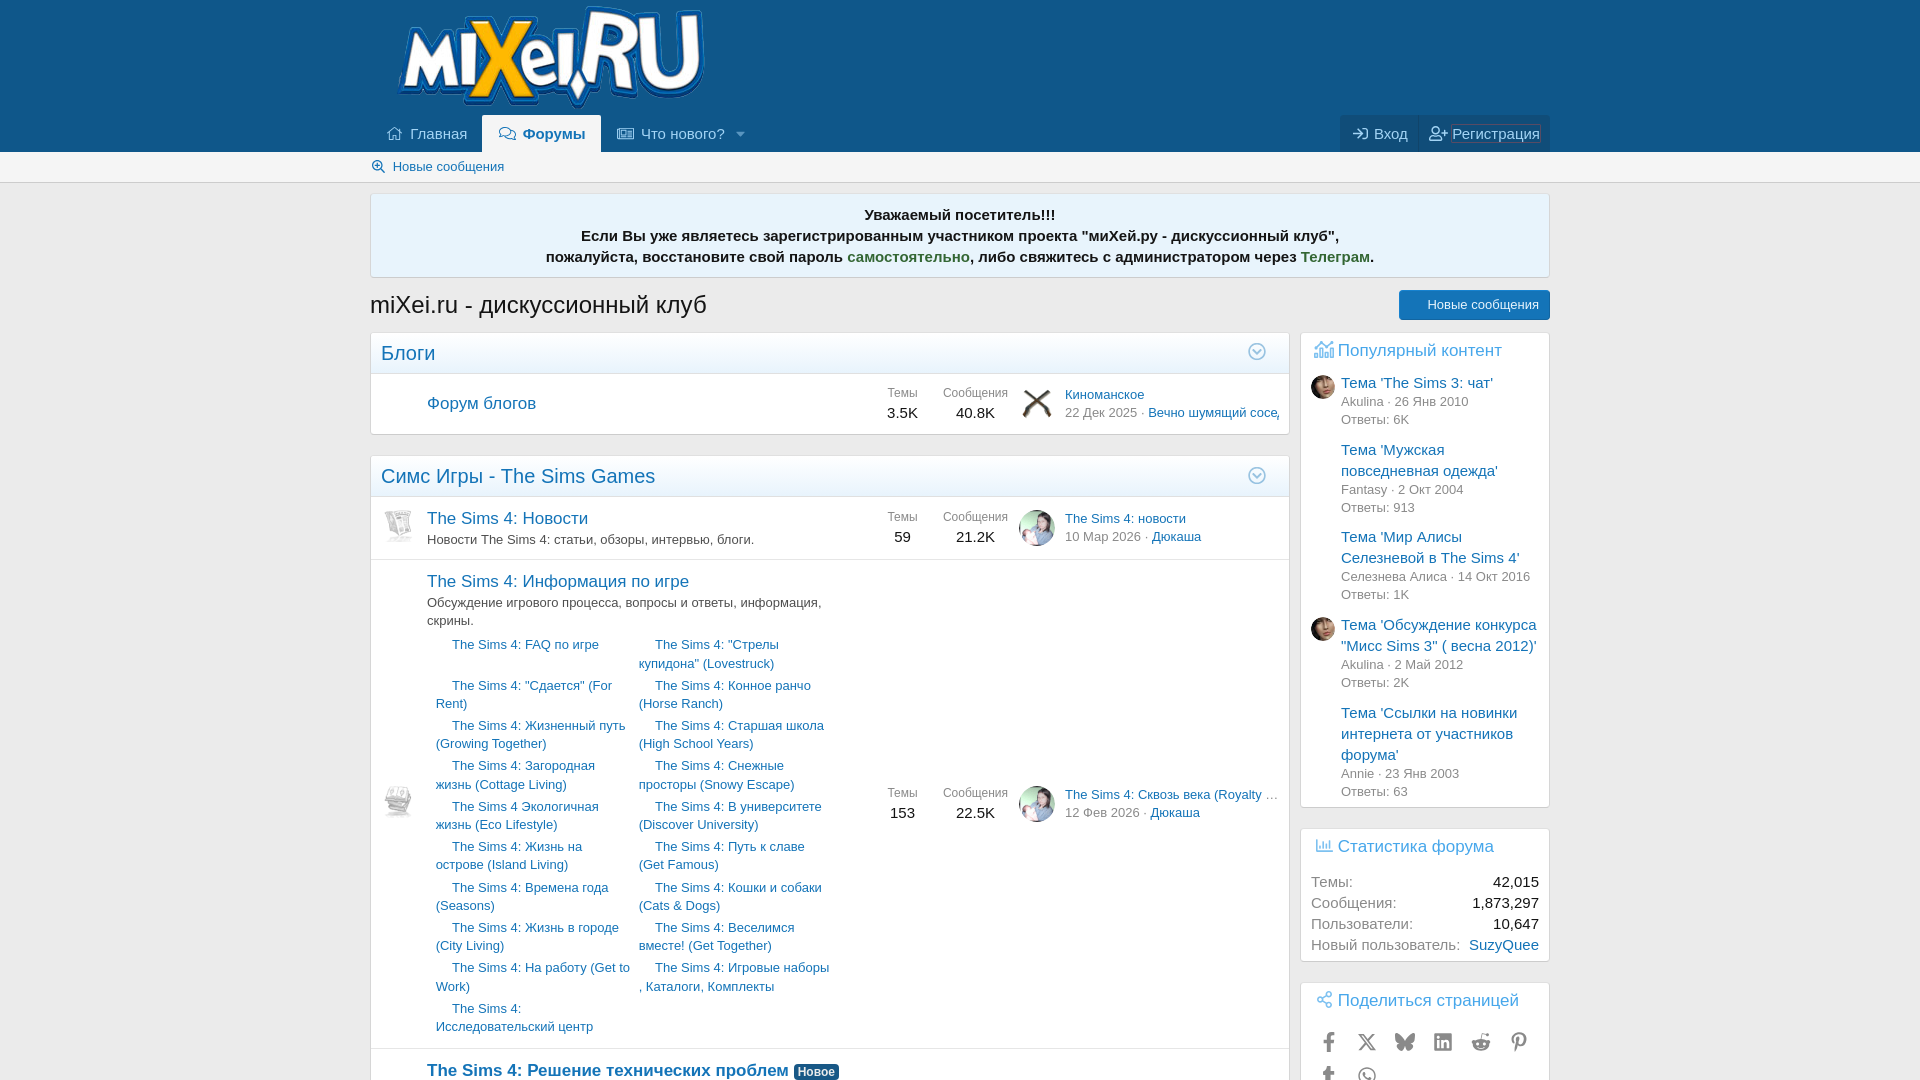Open the 'Мужская повседневная одежда' topic
This screenshot has width=1920, height=1080.
pos(1419,460)
